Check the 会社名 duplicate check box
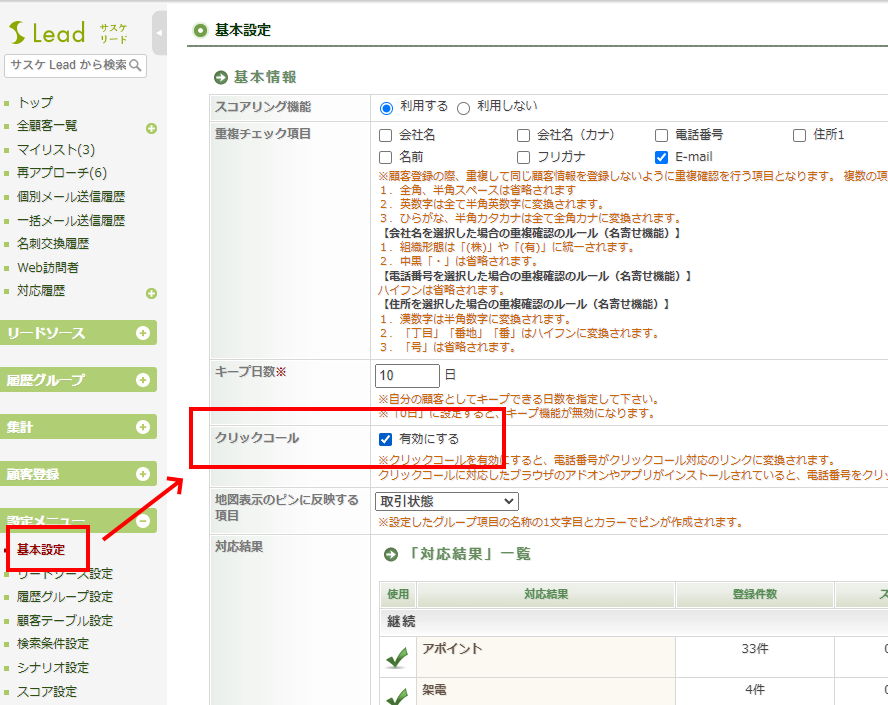This screenshot has height=705, width=888. pyautogui.click(x=385, y=135)
